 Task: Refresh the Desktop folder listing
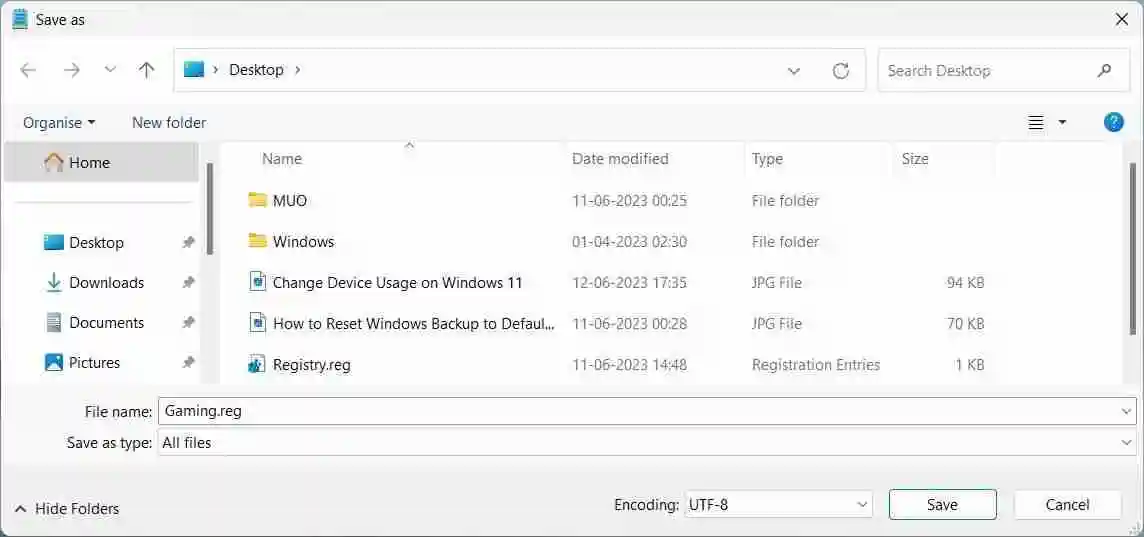click(x=840, y=71)
